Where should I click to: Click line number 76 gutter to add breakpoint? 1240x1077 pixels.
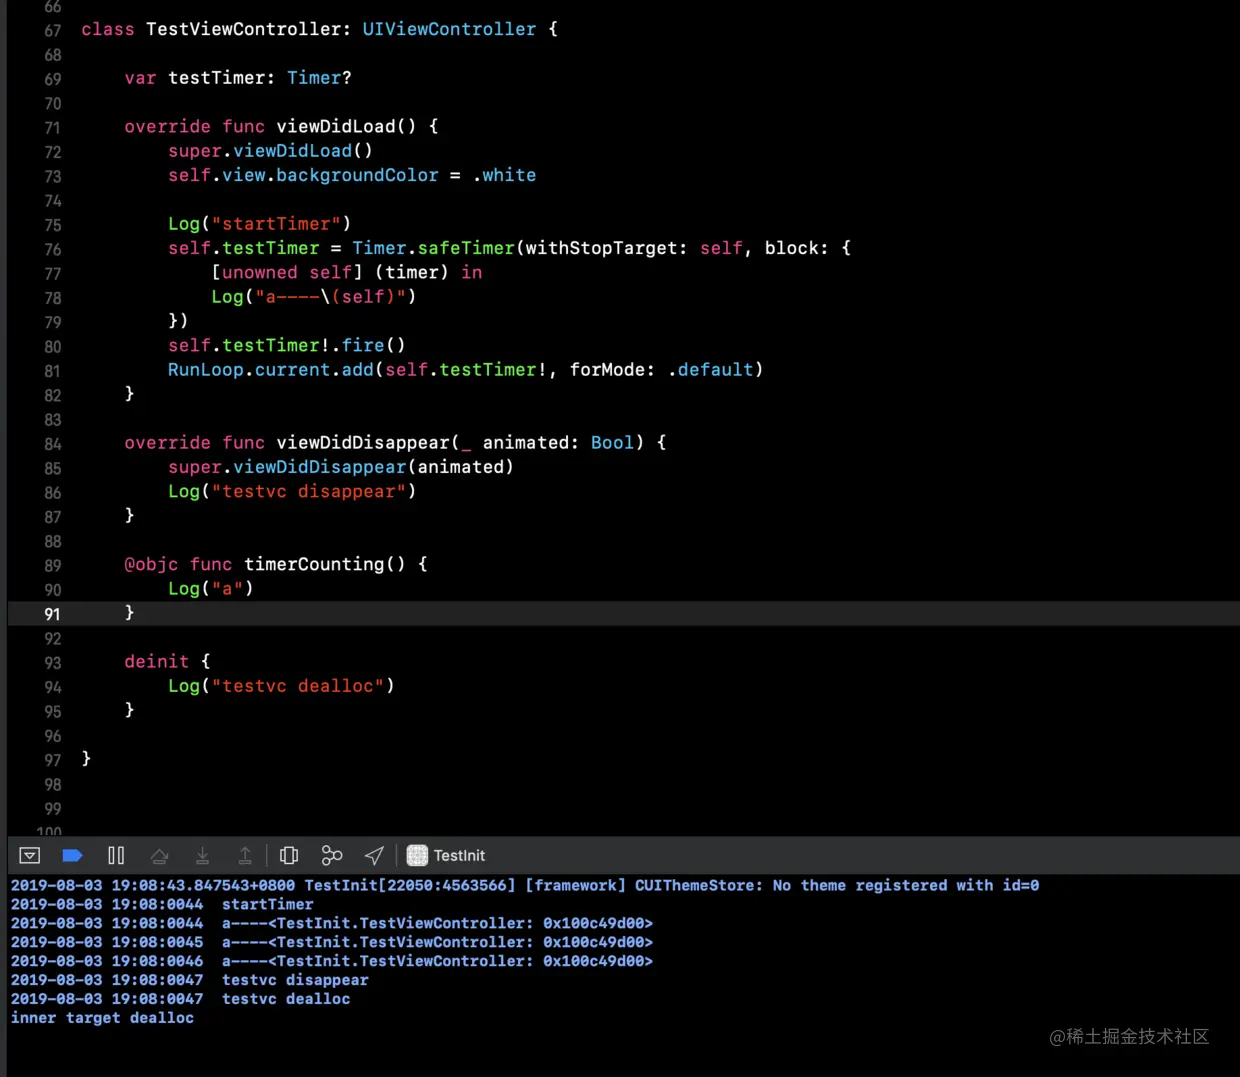(x=53, y=249)
